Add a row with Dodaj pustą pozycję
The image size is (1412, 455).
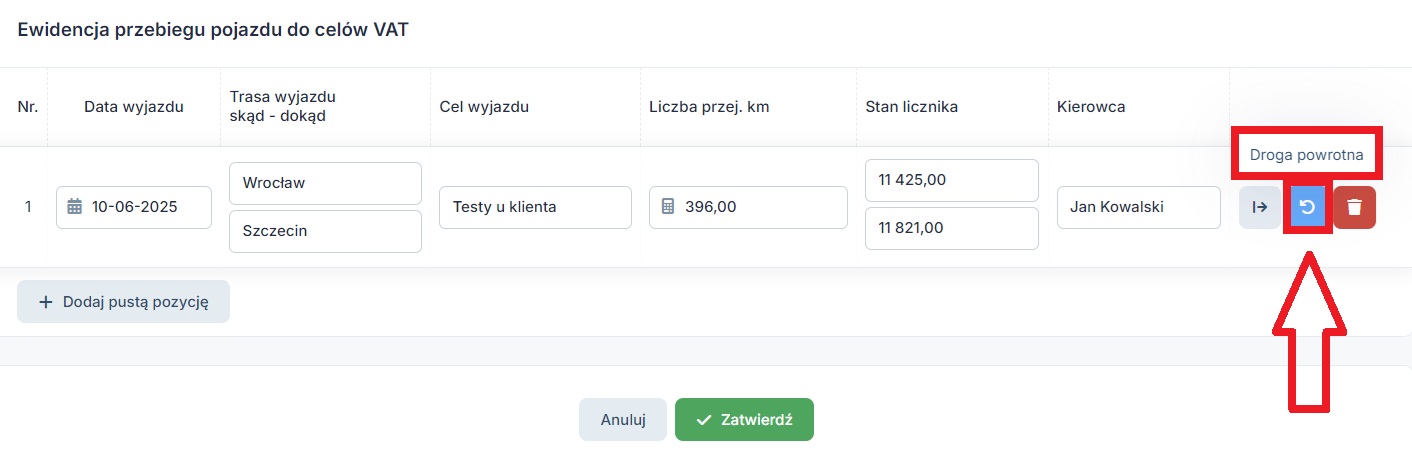coord(124,302)
